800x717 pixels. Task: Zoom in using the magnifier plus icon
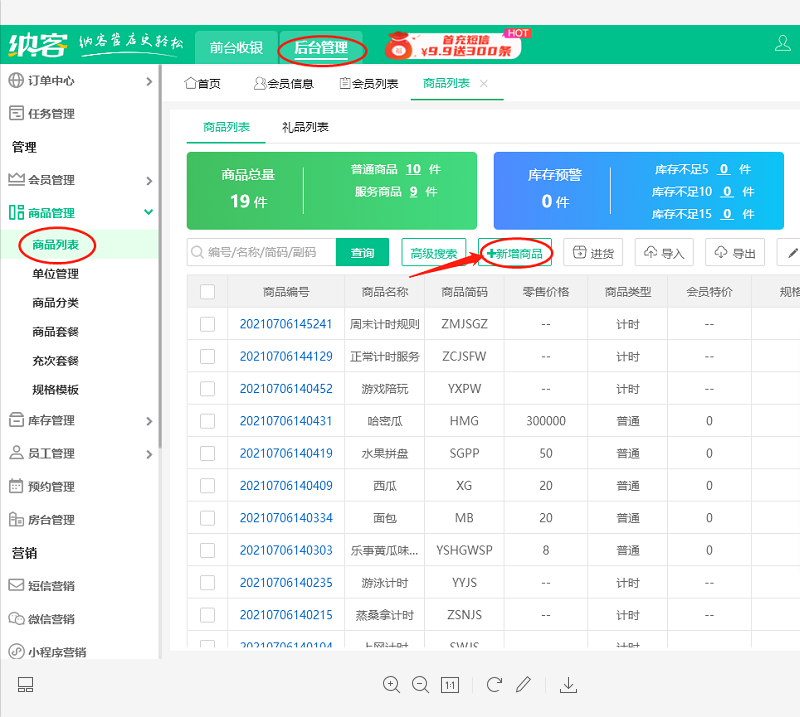pos(392,685)
